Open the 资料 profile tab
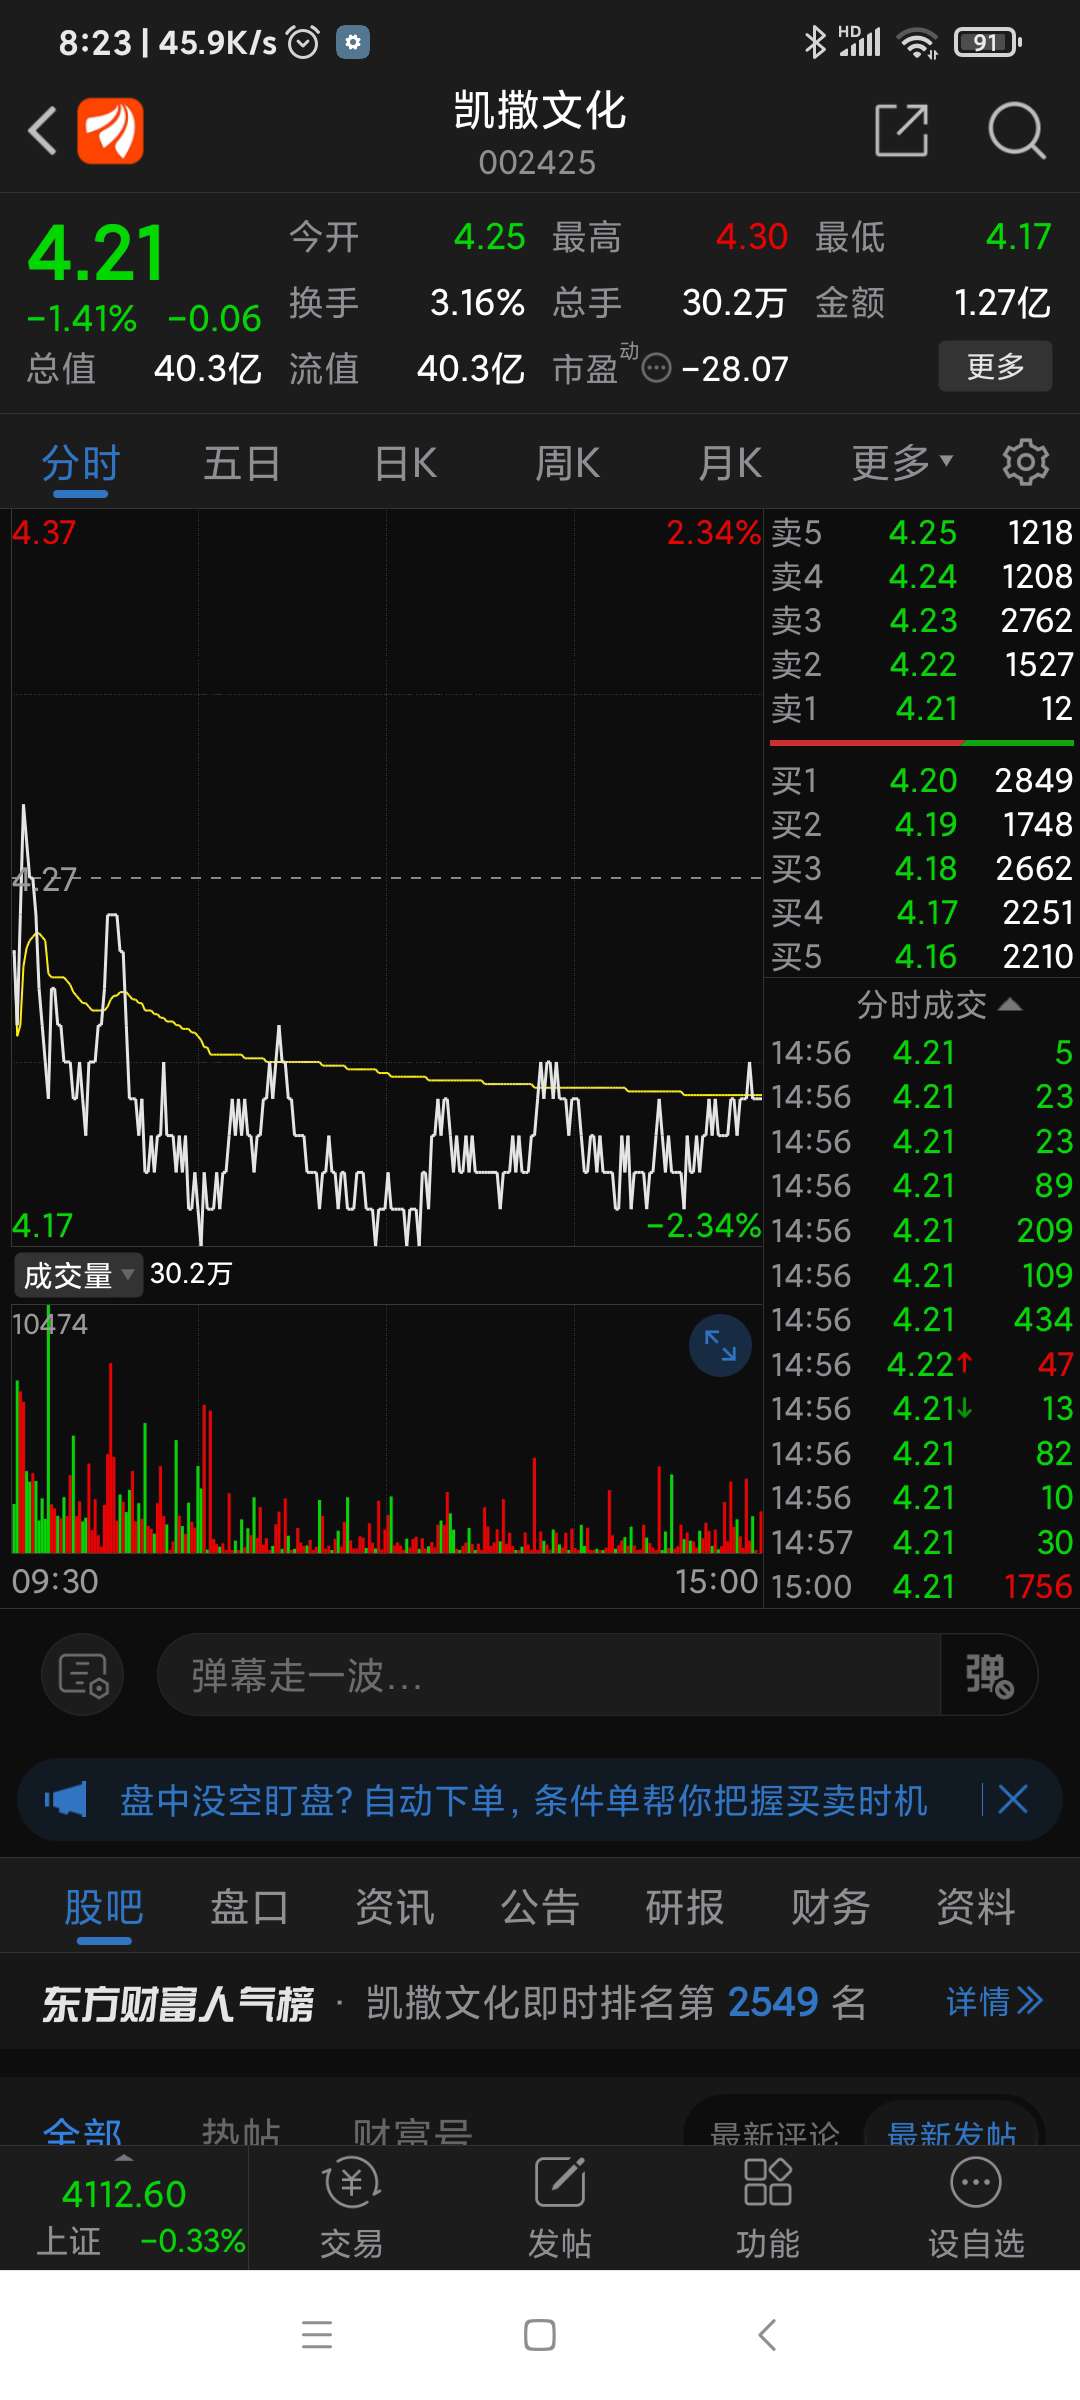The image size is (1080, 2400). tap(976, 1907)
